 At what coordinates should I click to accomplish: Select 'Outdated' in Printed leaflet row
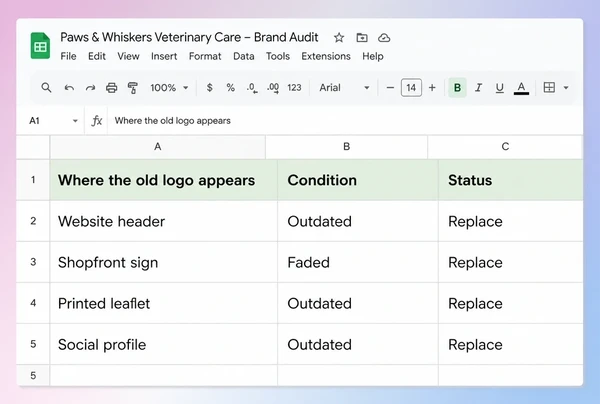pyautogui.click(x=358, y=303)
